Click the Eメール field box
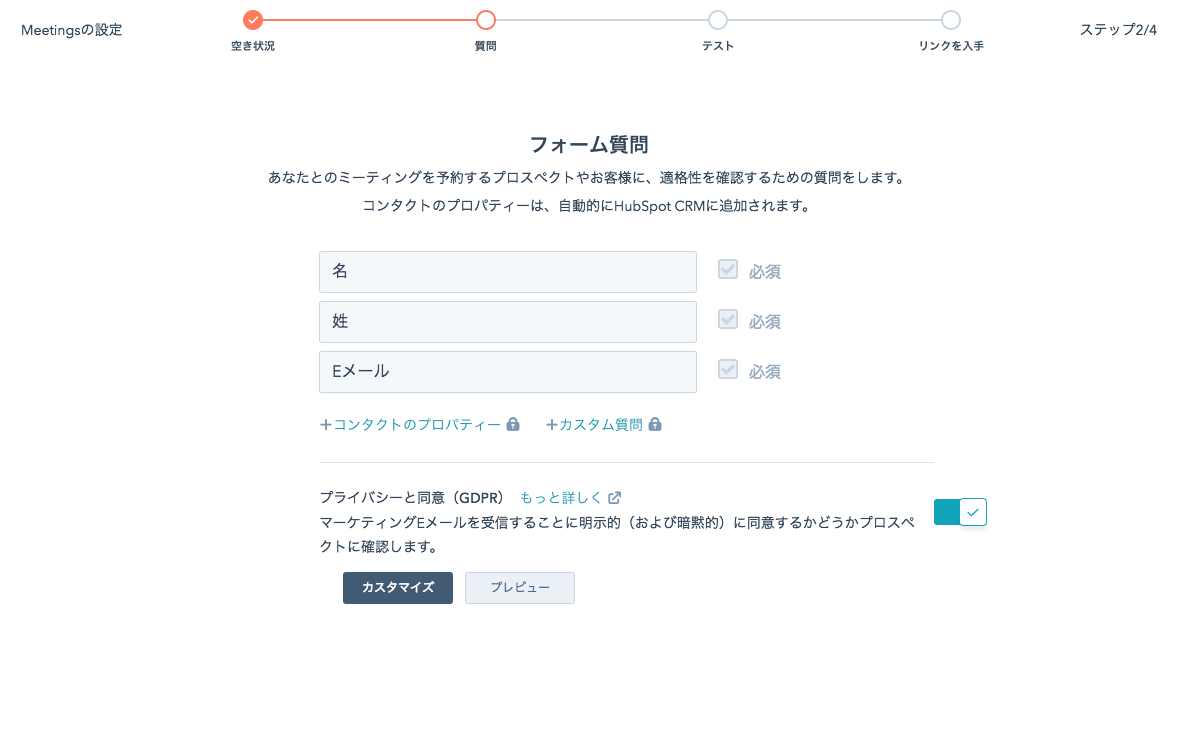 (508, 372)
